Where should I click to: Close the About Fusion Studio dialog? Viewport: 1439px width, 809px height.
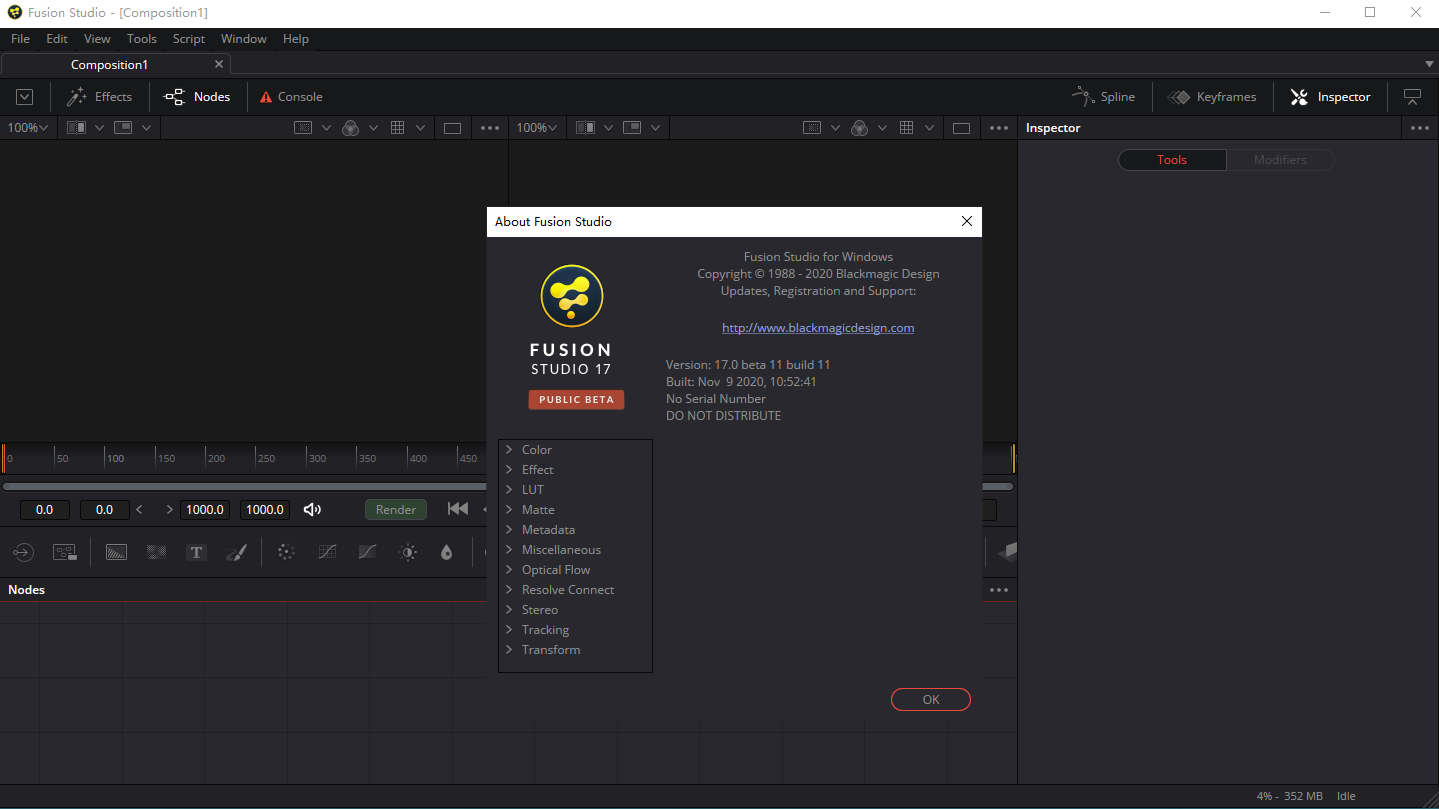(966, 222)
